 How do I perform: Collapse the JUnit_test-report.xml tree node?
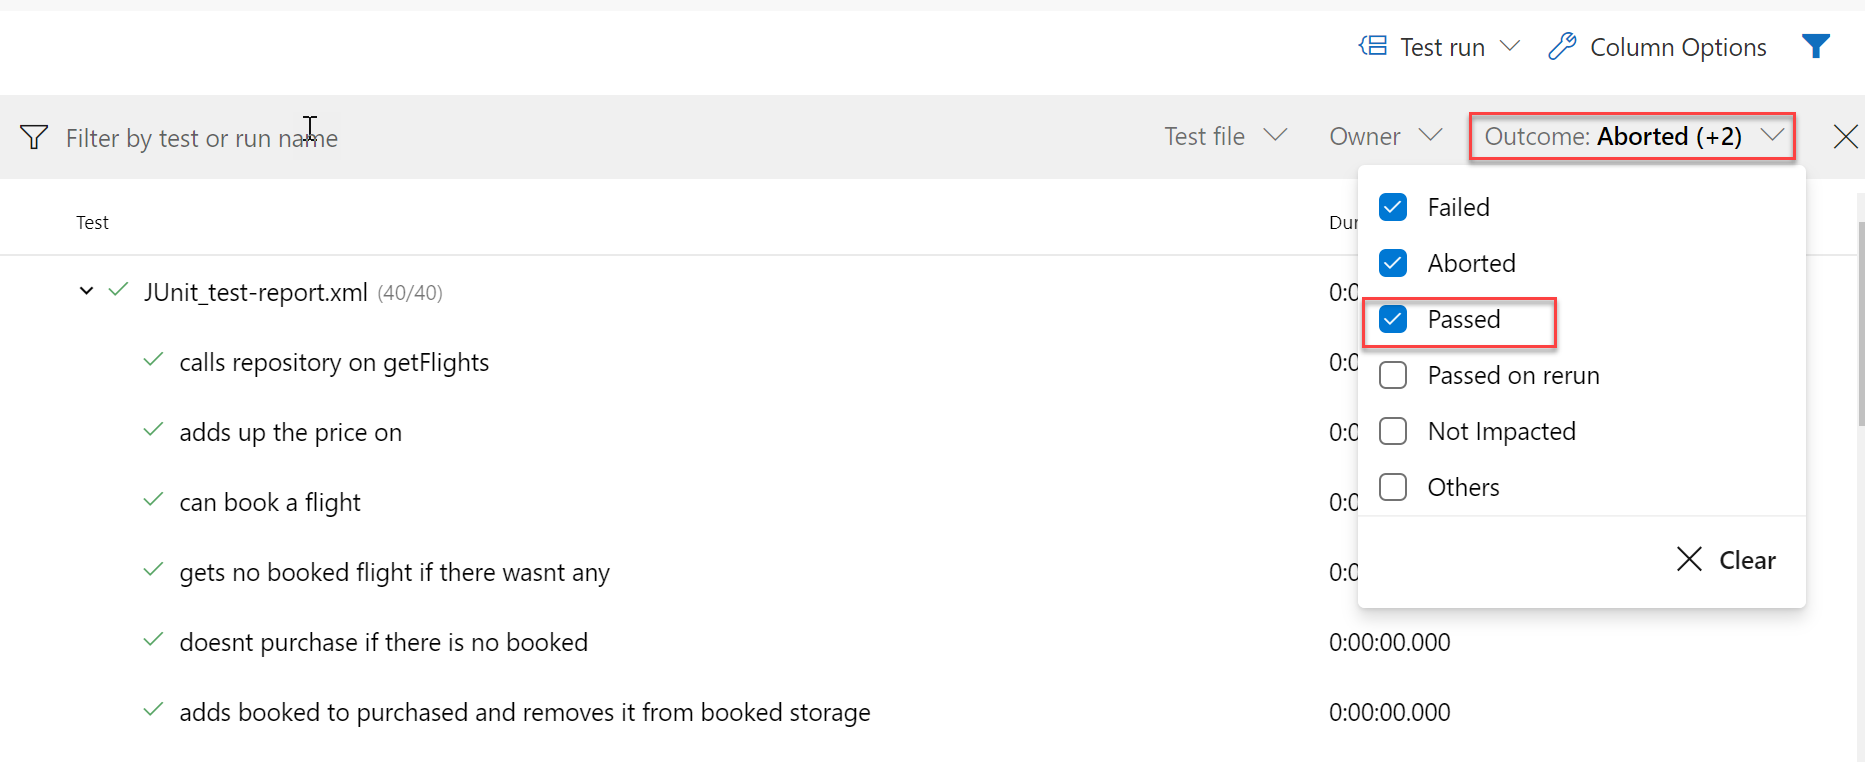[x=87, y=291]
